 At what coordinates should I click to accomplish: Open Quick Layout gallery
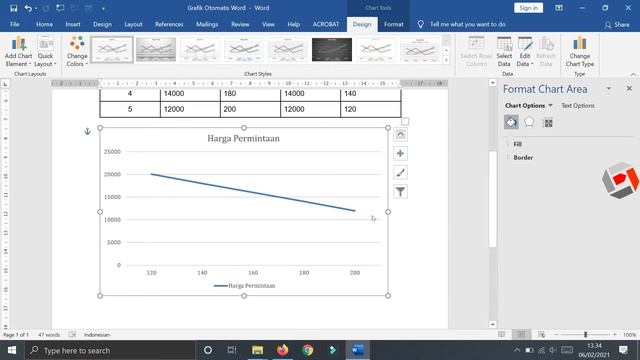(x=45, y=52)
